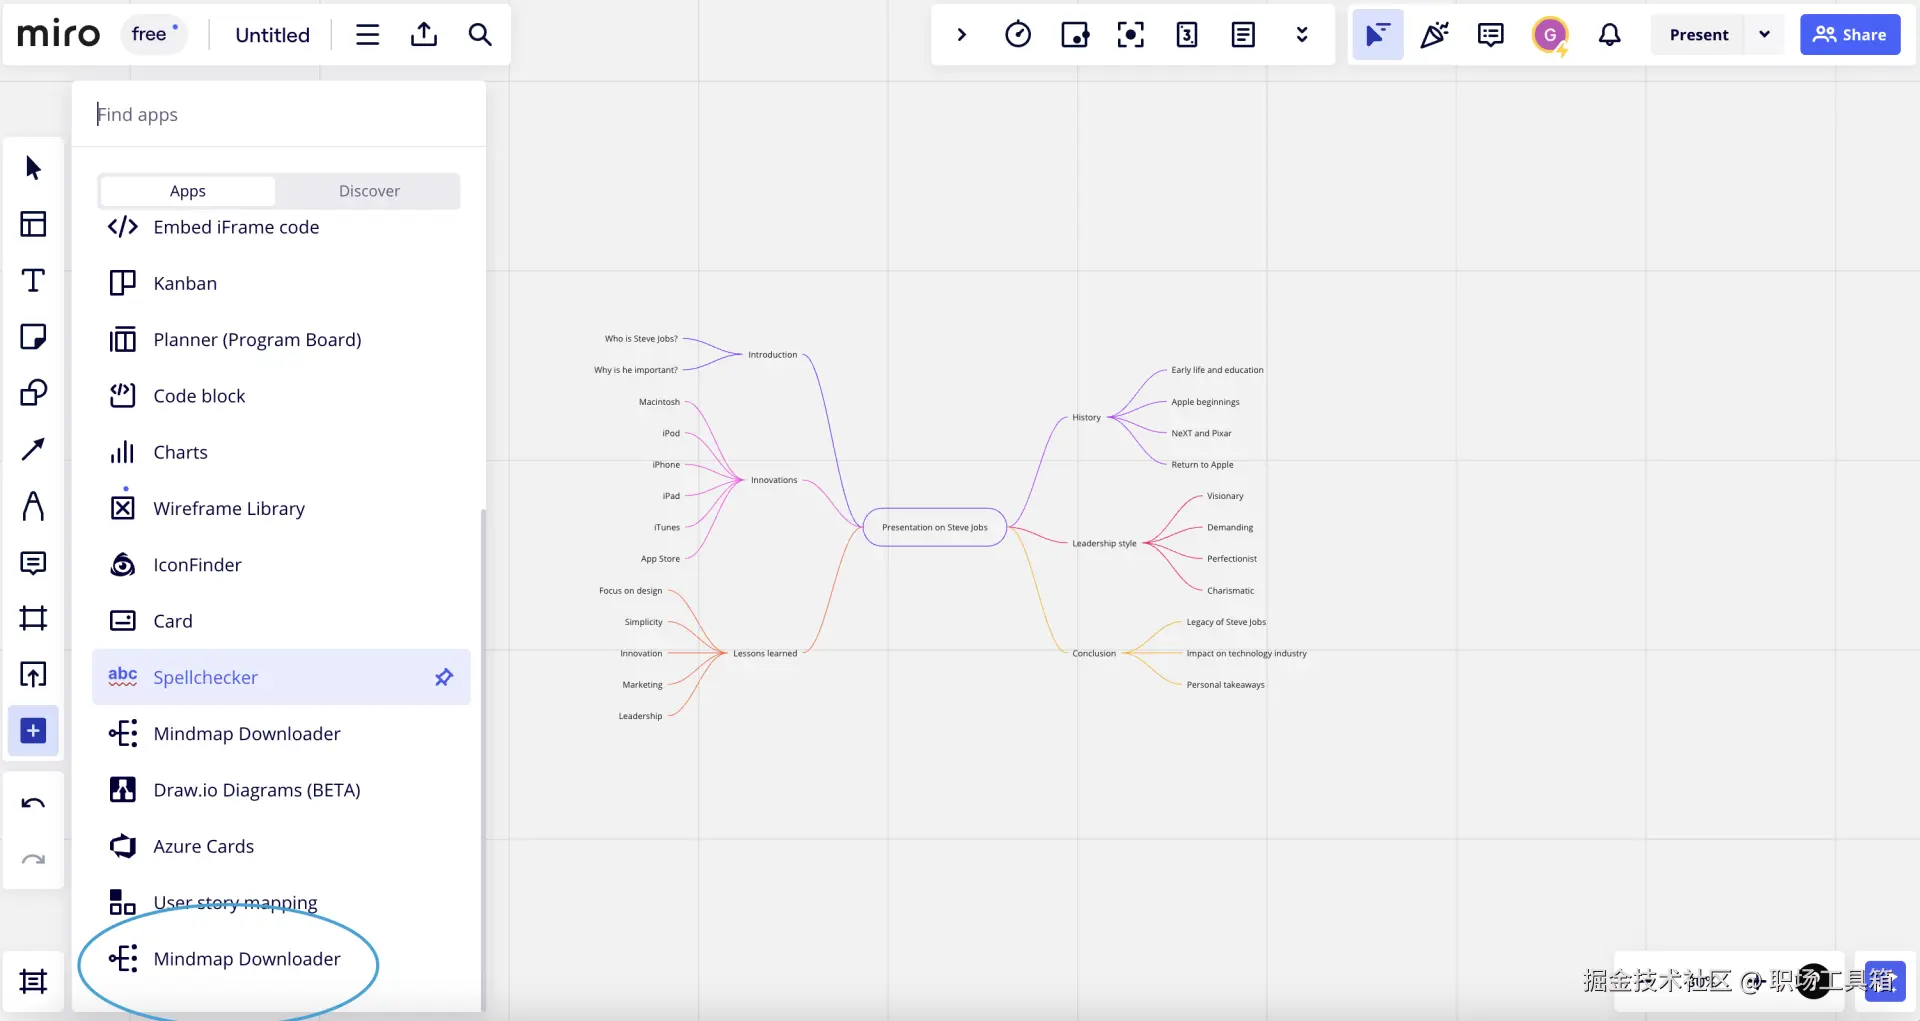Open Embed iFrame code app

coord(281,227)
